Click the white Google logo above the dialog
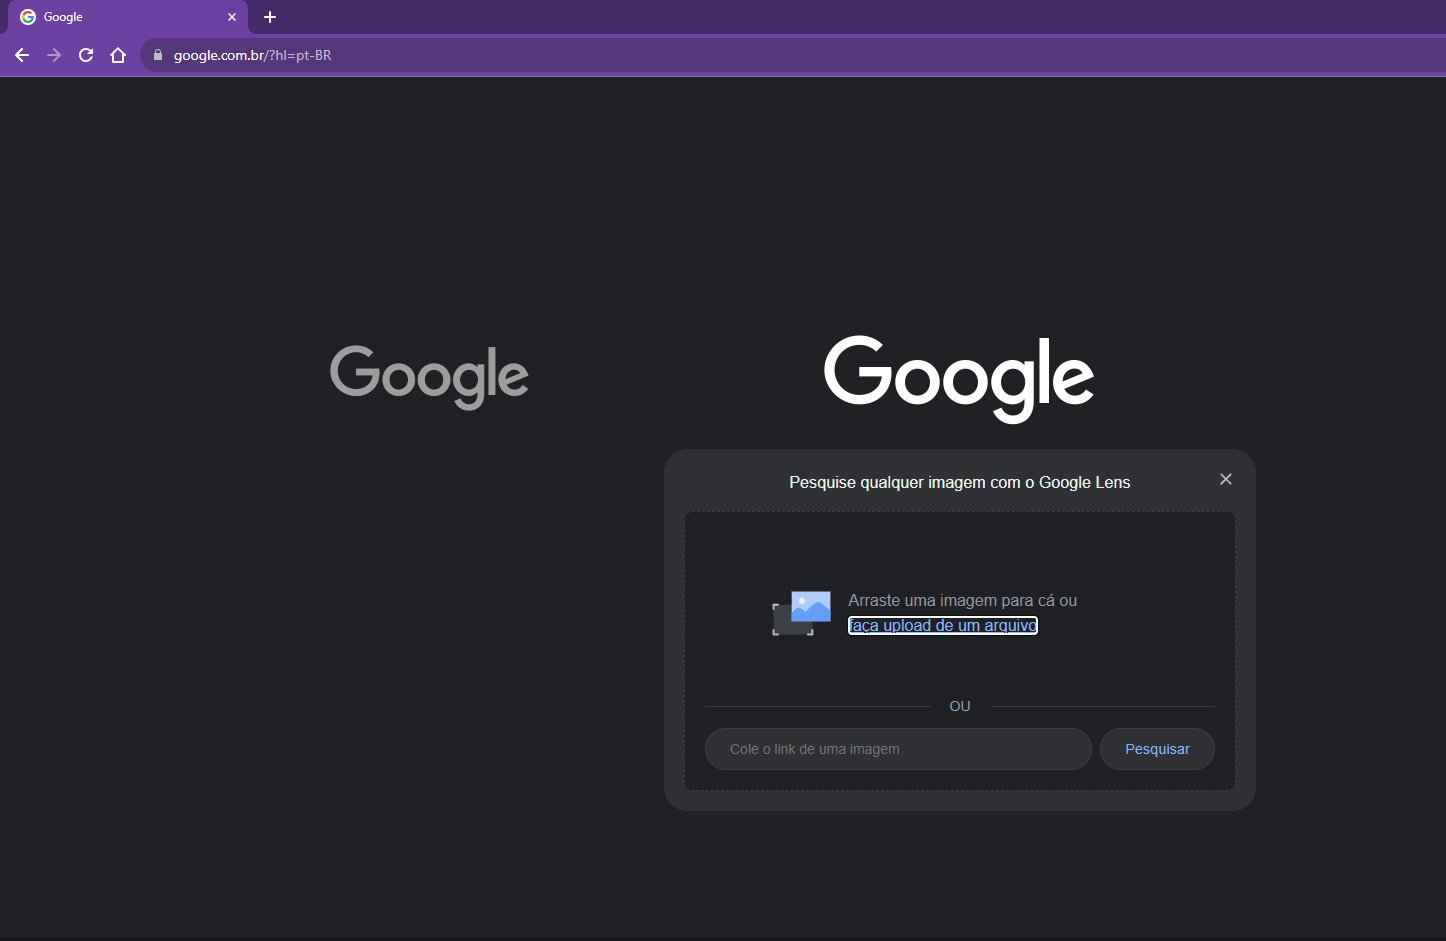 tap(959, 378)
